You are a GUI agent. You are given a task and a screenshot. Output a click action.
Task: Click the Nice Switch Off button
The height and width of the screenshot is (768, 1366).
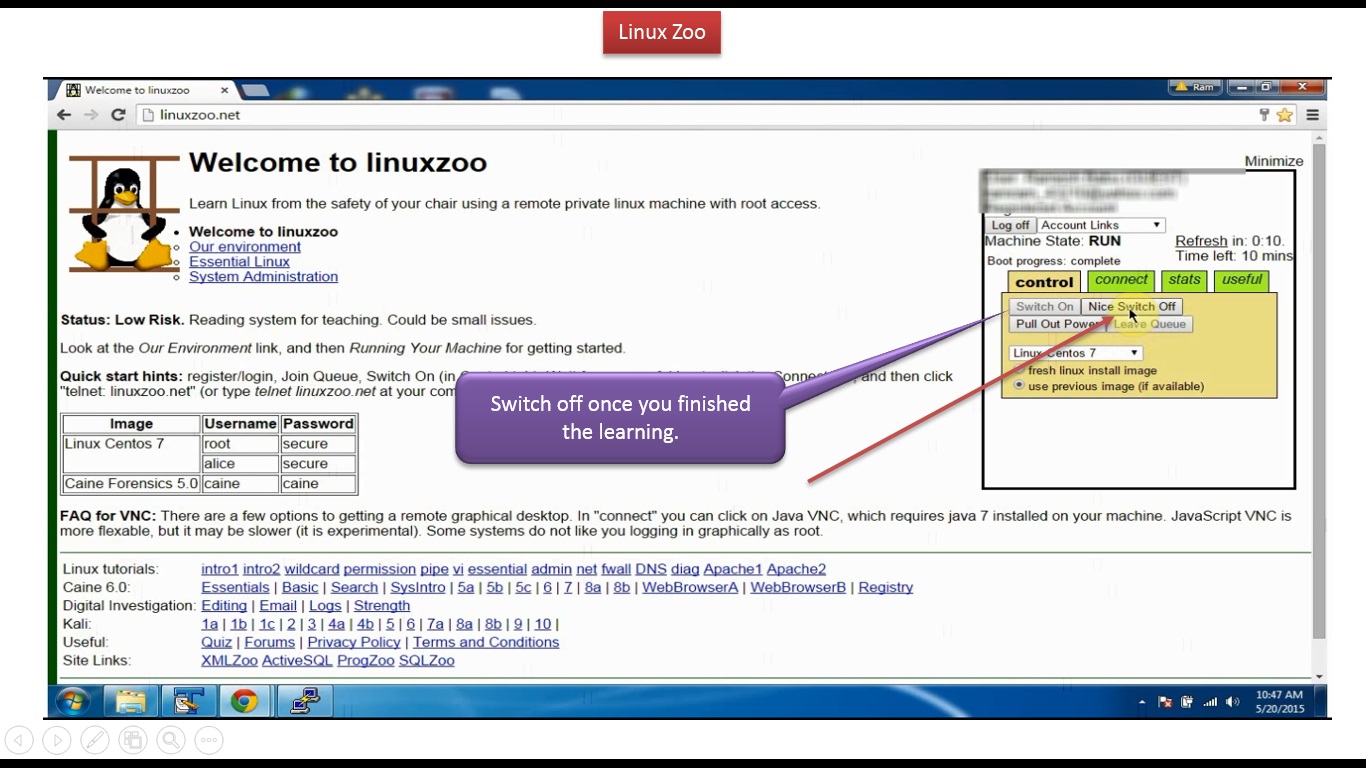[x=1132, y=307]
